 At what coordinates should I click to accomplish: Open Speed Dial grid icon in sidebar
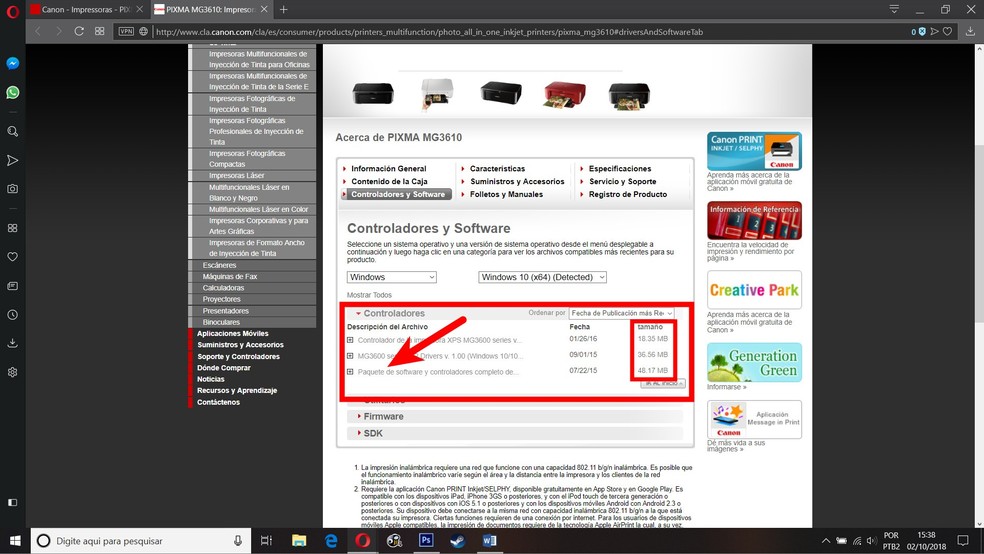(x=13, y=228)
